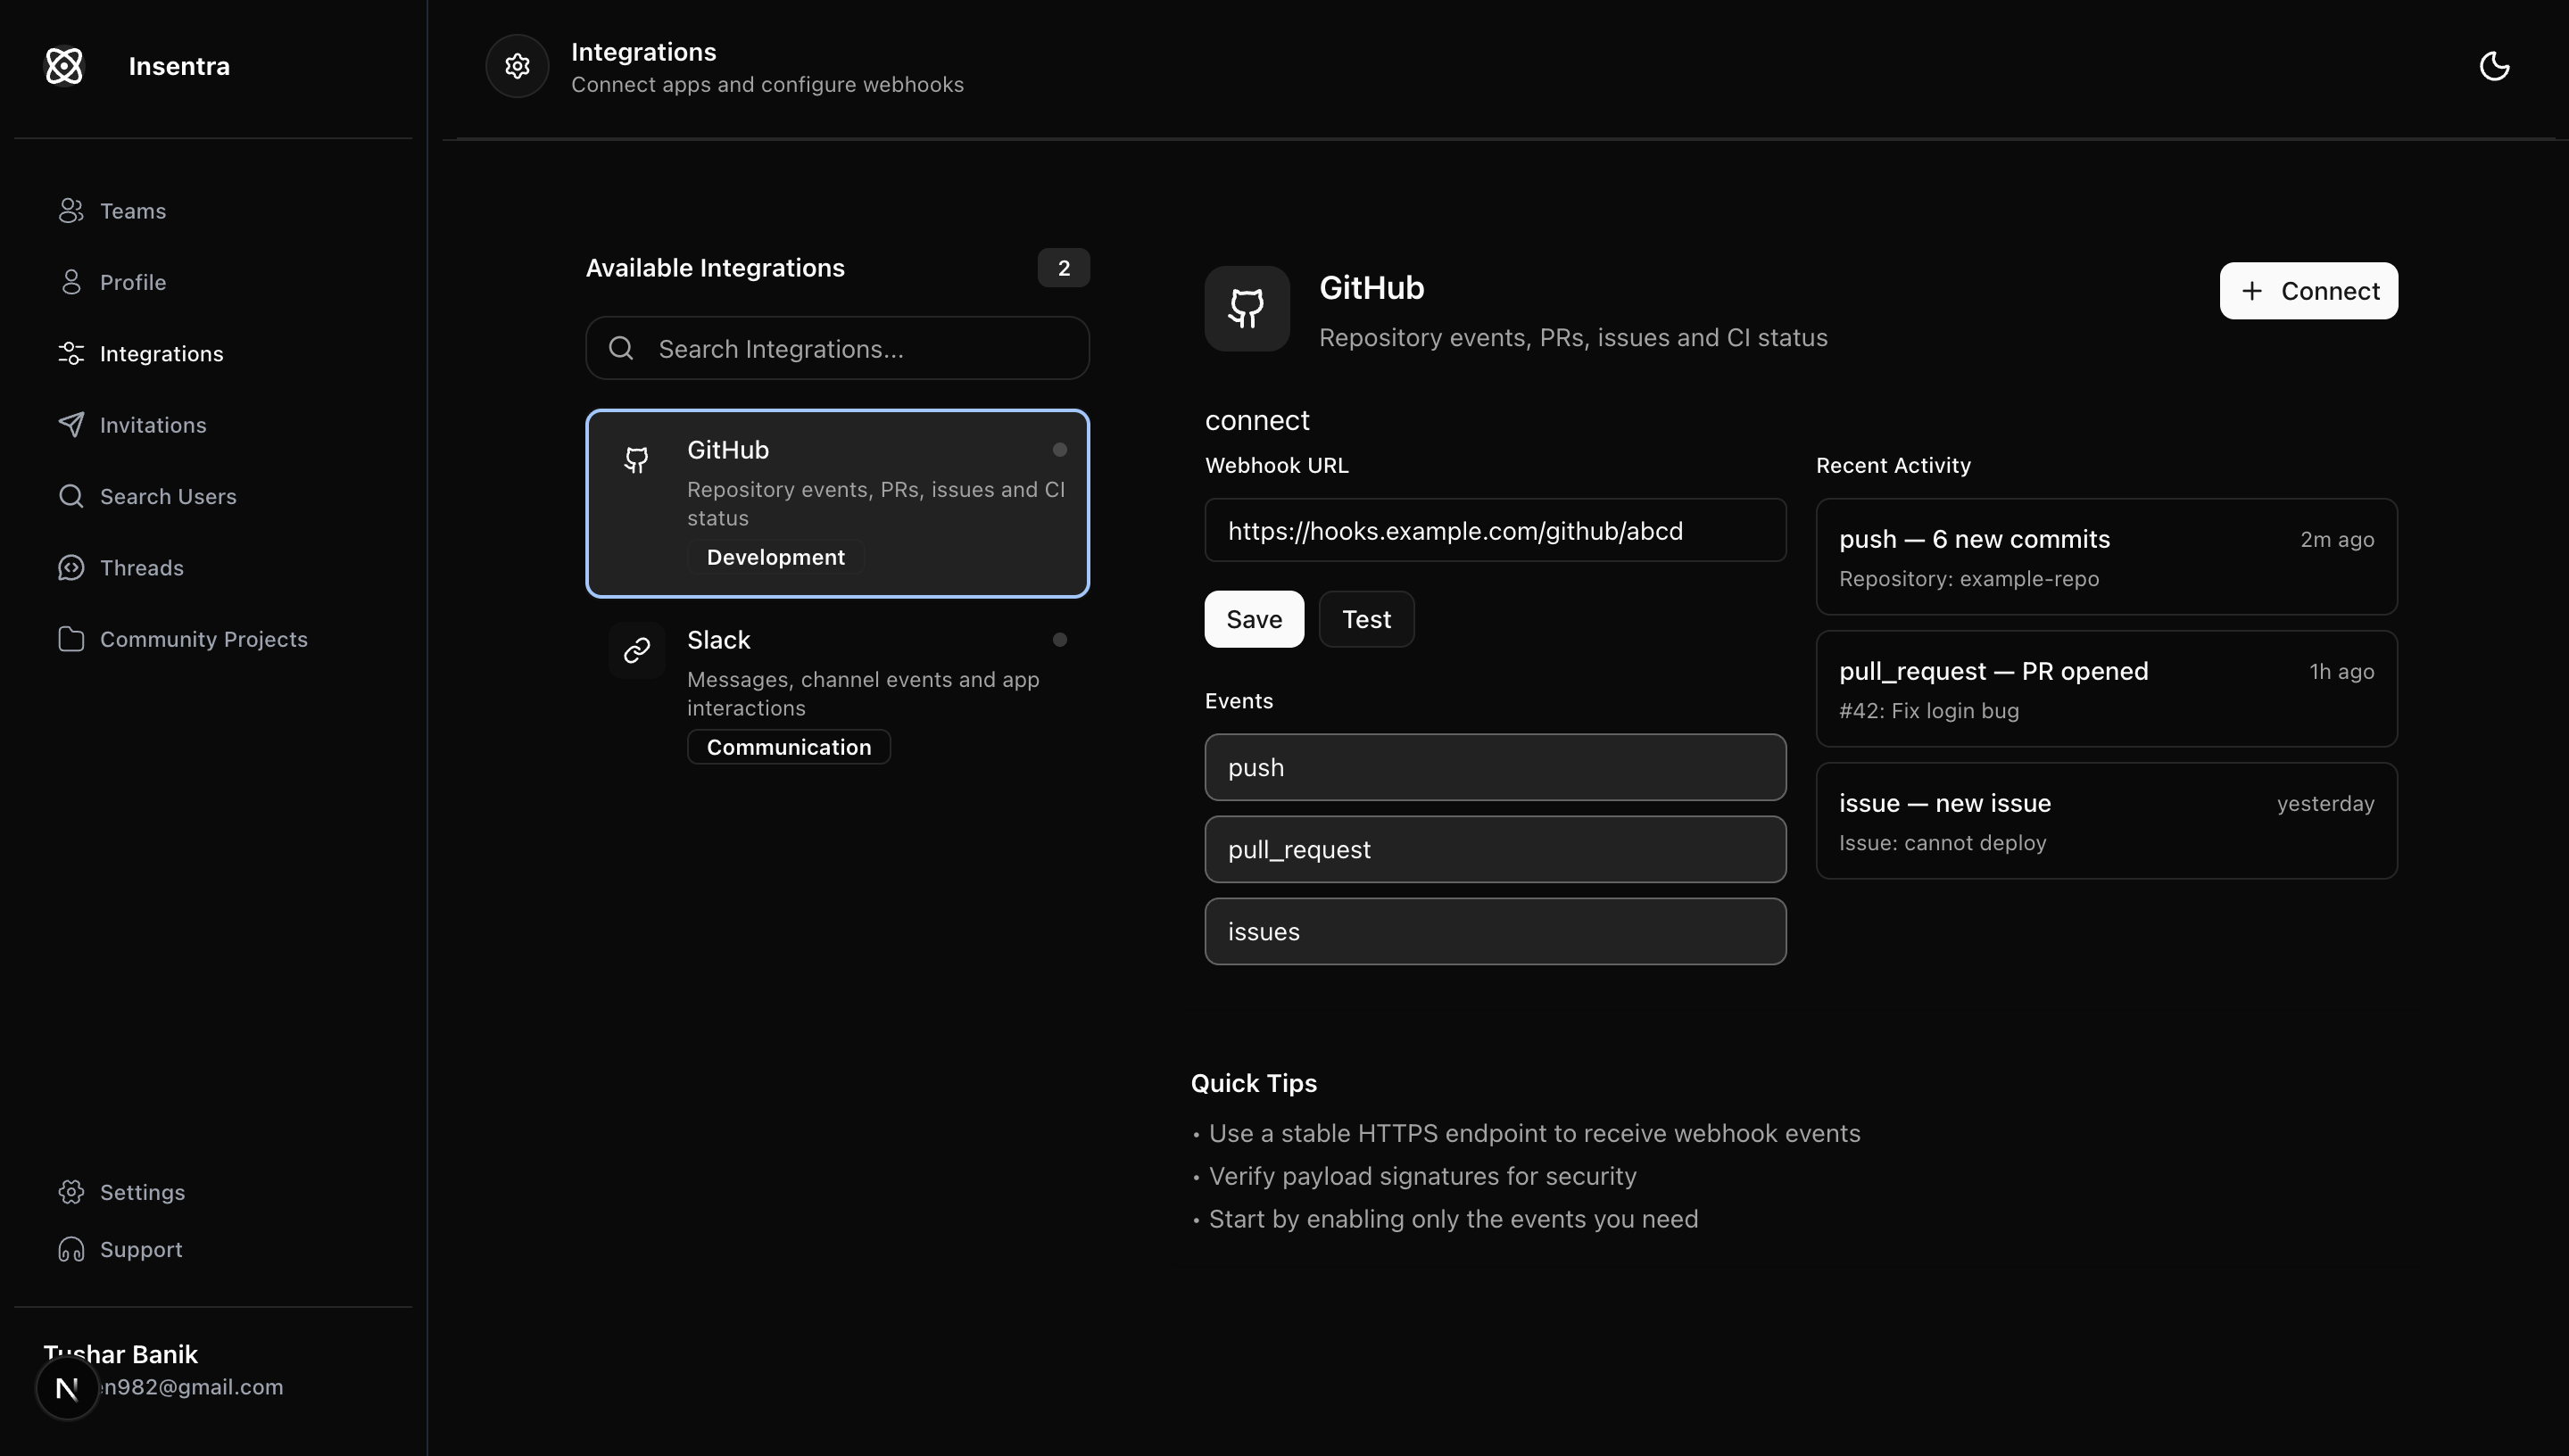The width and height of the screenshot is (2569, 1456).
Task: Click the Integrations sliders icon in sidebar
Action: [71, 353]
